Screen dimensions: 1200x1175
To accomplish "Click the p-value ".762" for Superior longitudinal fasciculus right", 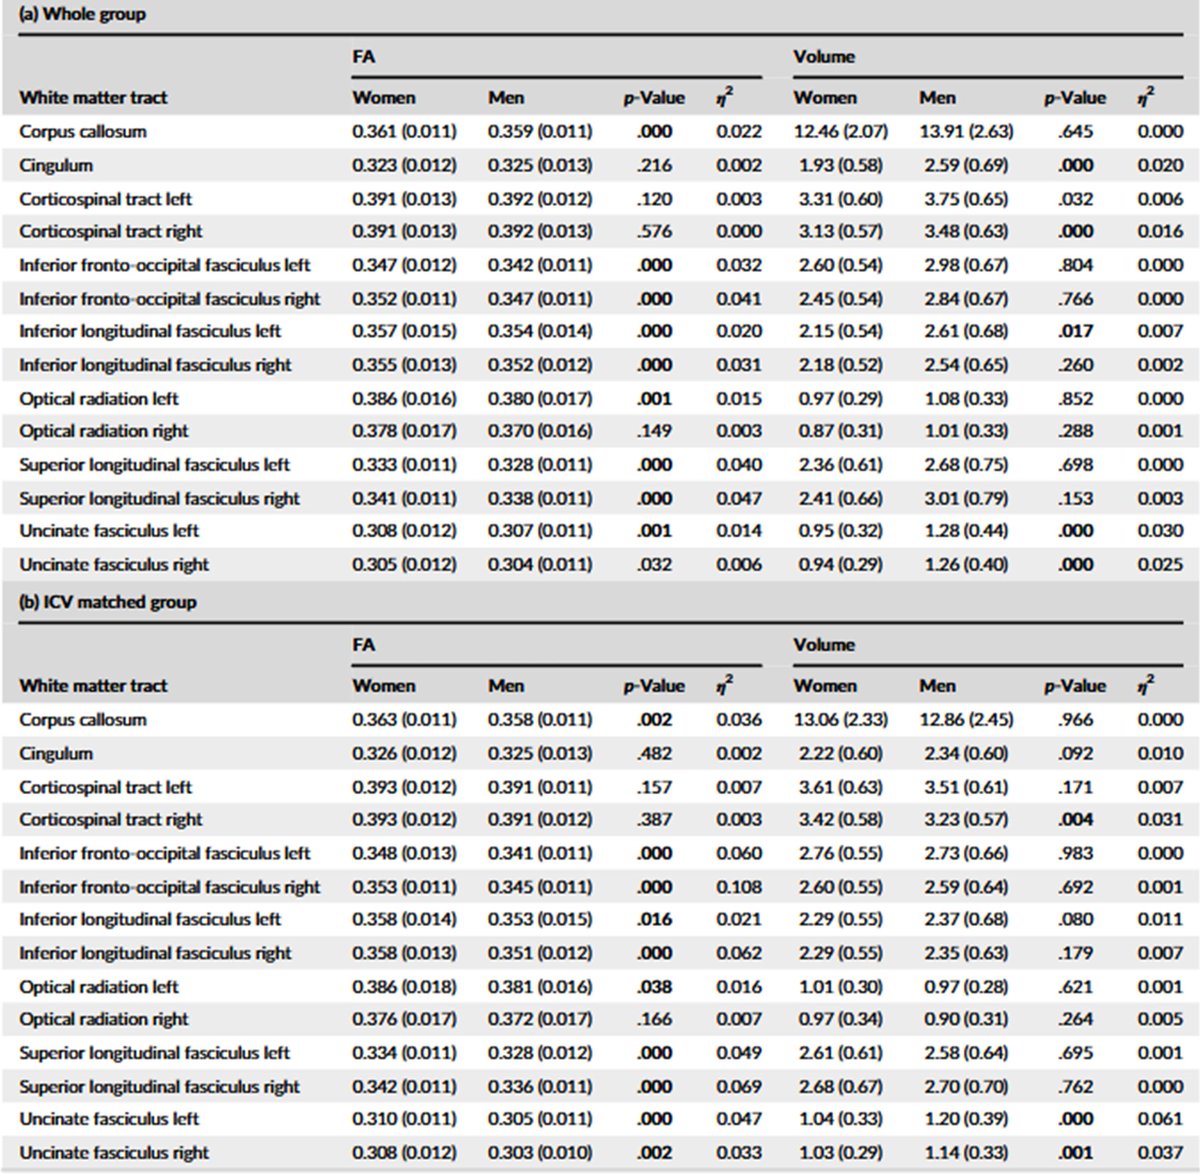I will [1076, 1087].
